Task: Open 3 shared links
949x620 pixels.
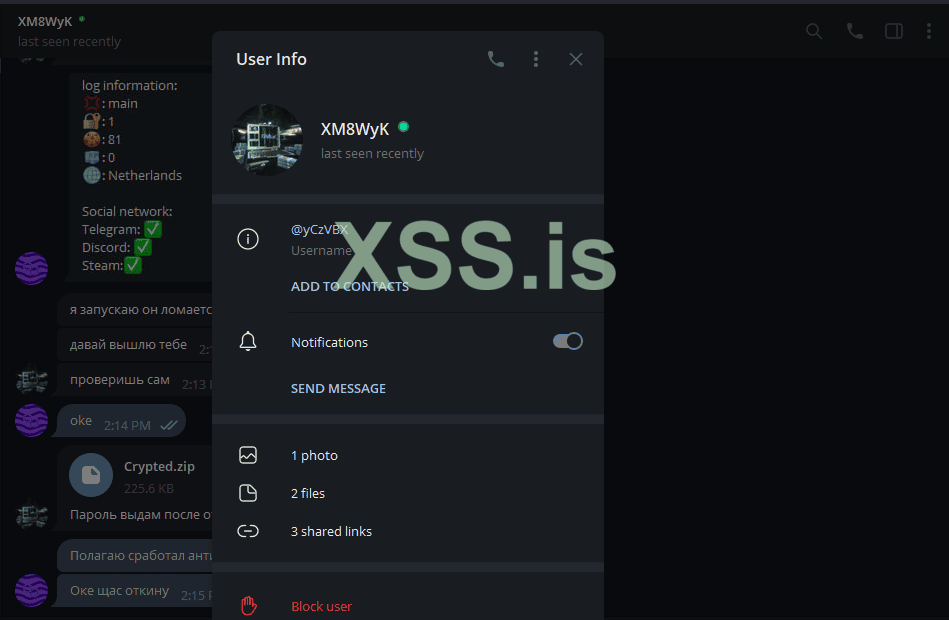Action: point(332,531)
